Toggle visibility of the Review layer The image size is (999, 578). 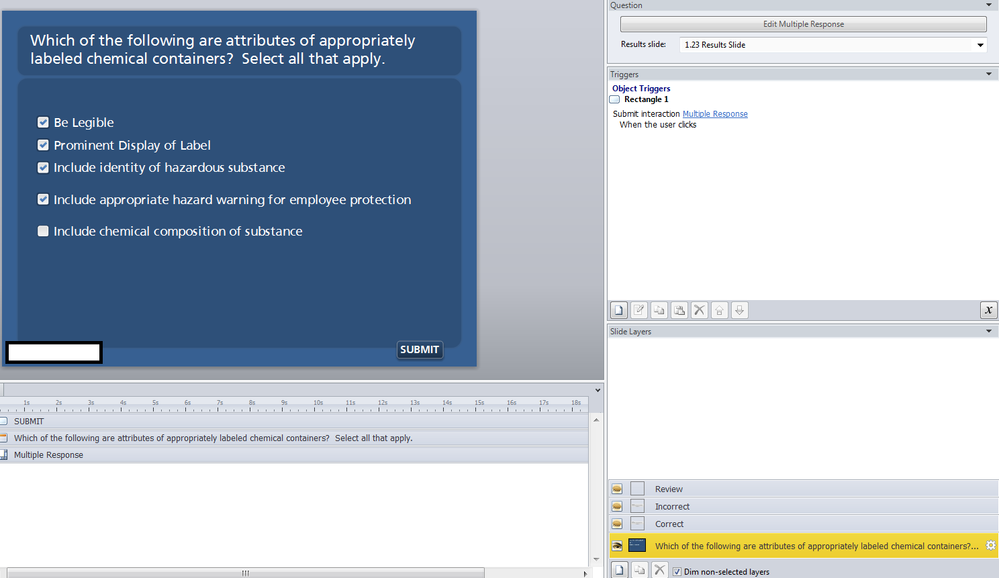point(617,489)
